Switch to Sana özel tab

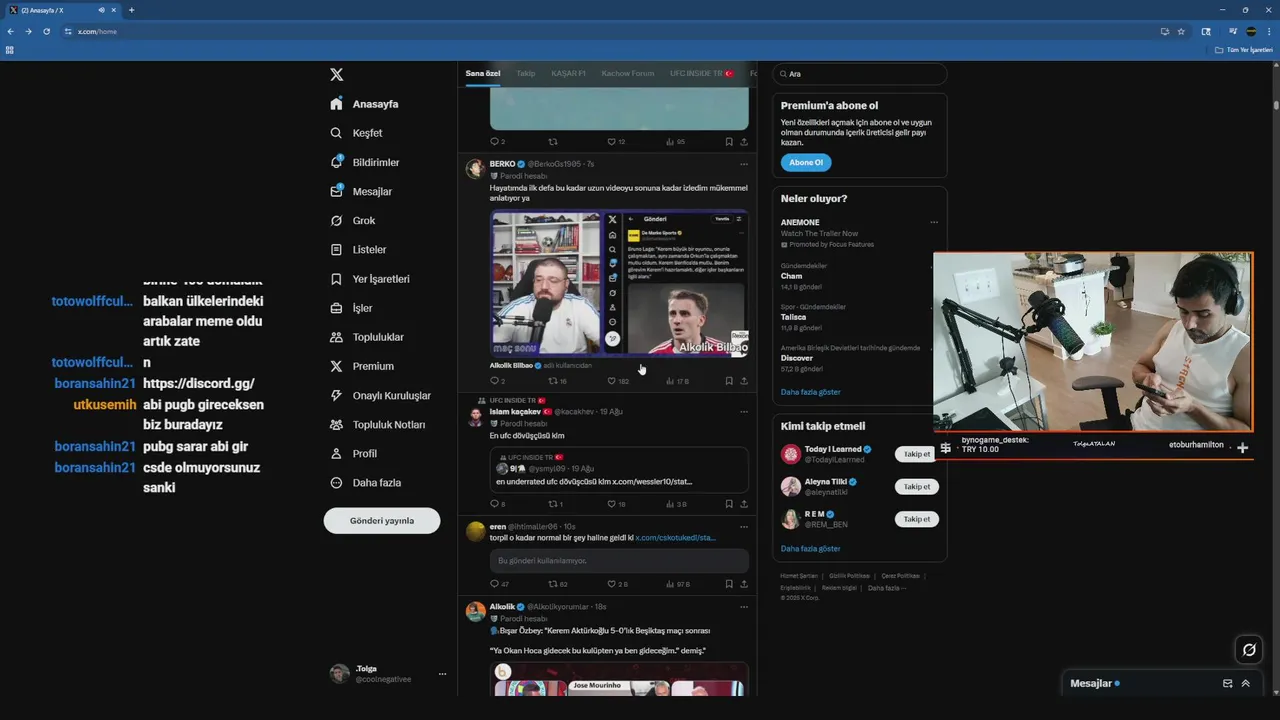click(483, 73)
